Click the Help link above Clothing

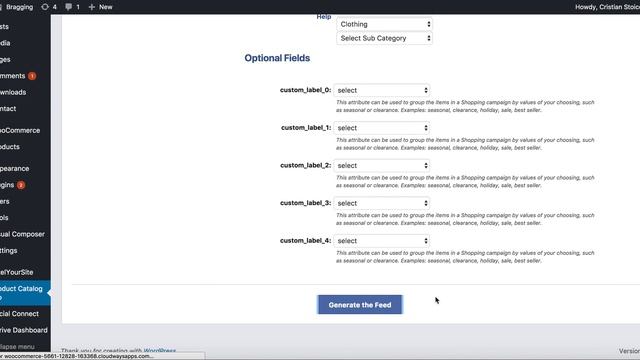coord(324,16)
